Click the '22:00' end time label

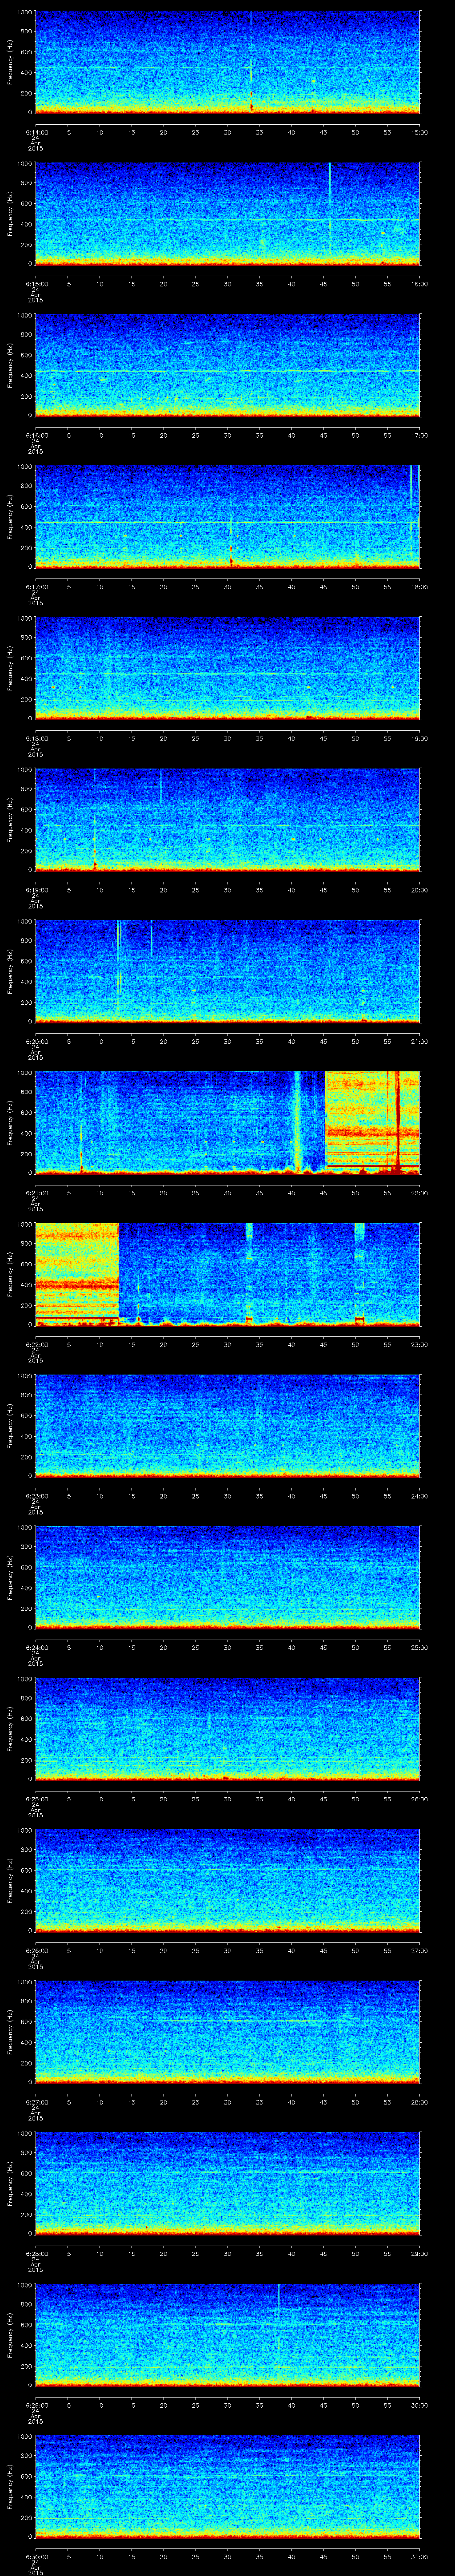click(x=419, y=1193)
